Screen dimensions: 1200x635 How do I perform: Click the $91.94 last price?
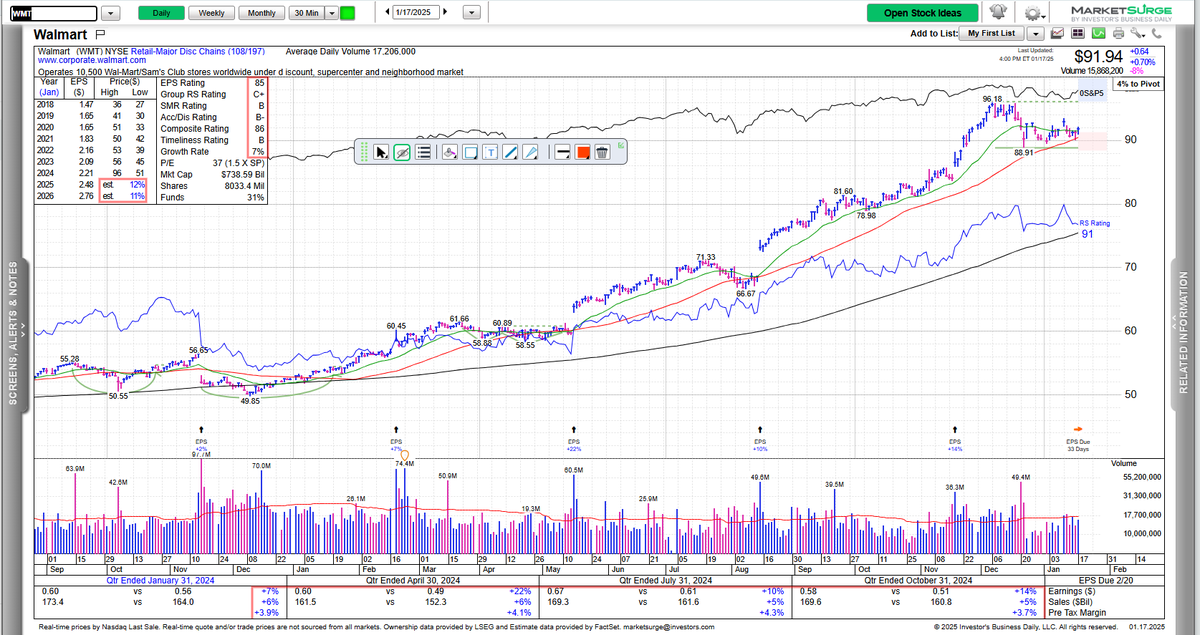coord(1099,57)
